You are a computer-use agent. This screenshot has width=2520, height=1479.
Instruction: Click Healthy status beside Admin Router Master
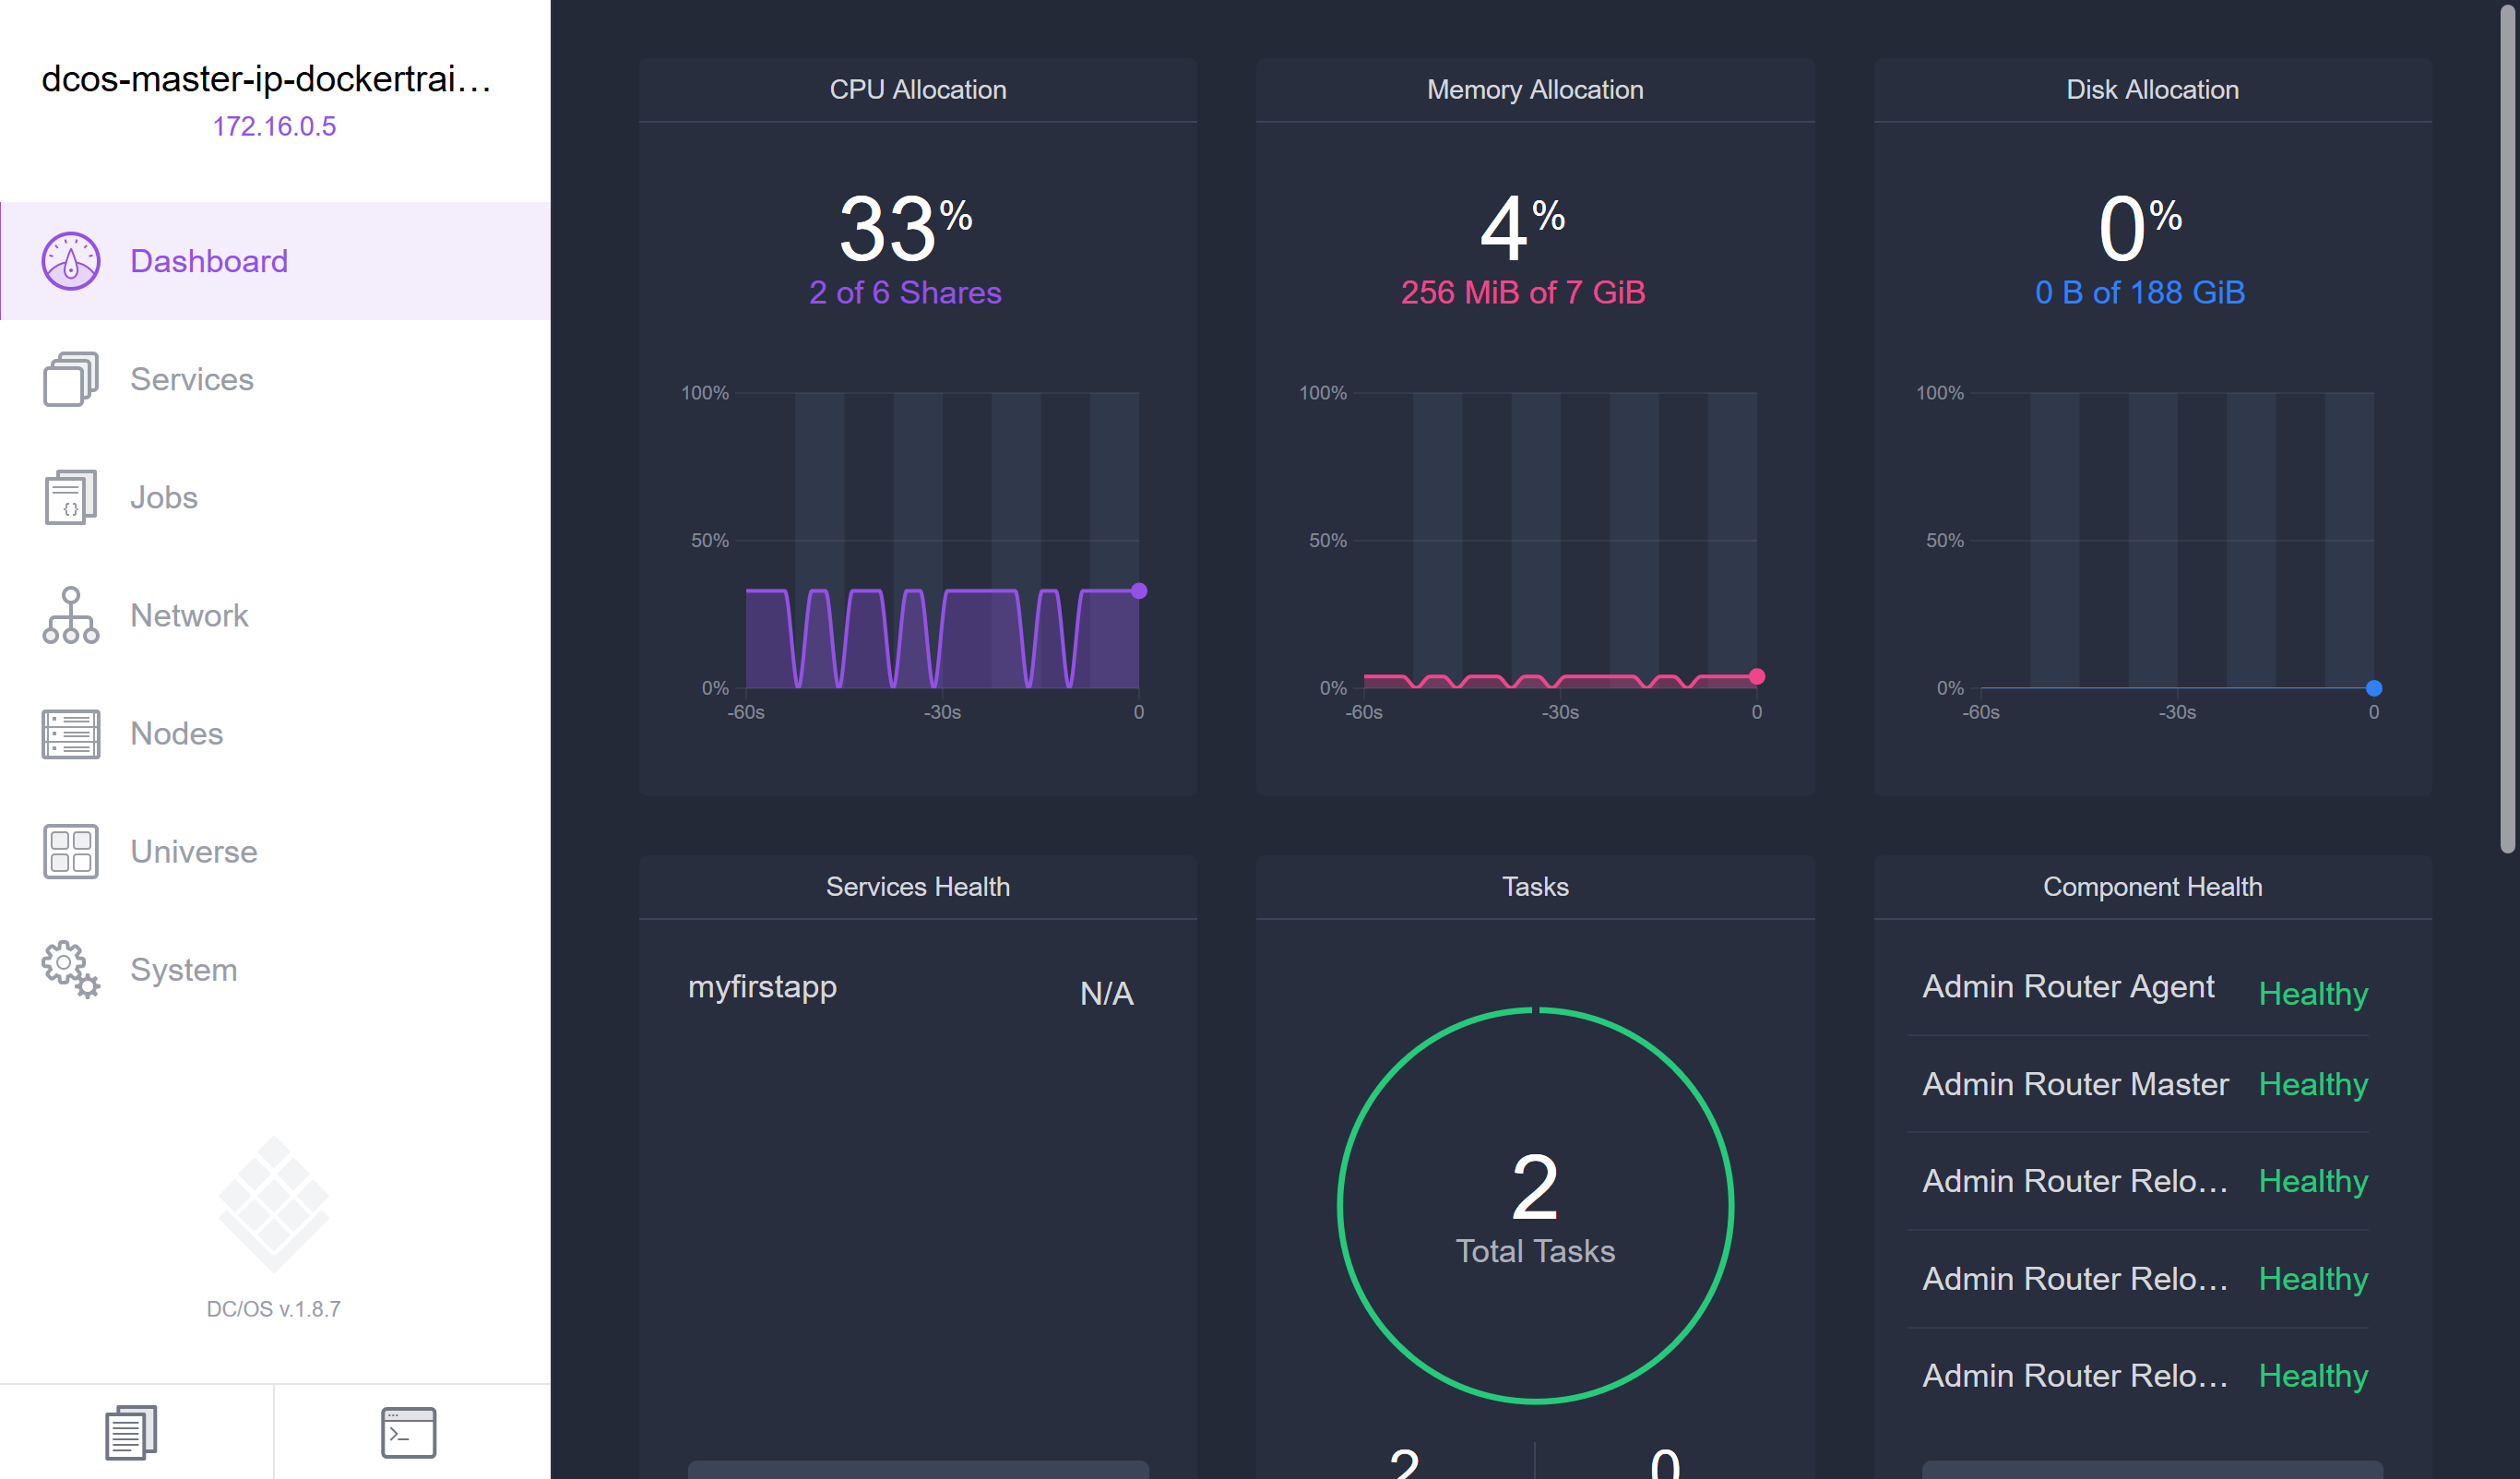[2313, 1084]
